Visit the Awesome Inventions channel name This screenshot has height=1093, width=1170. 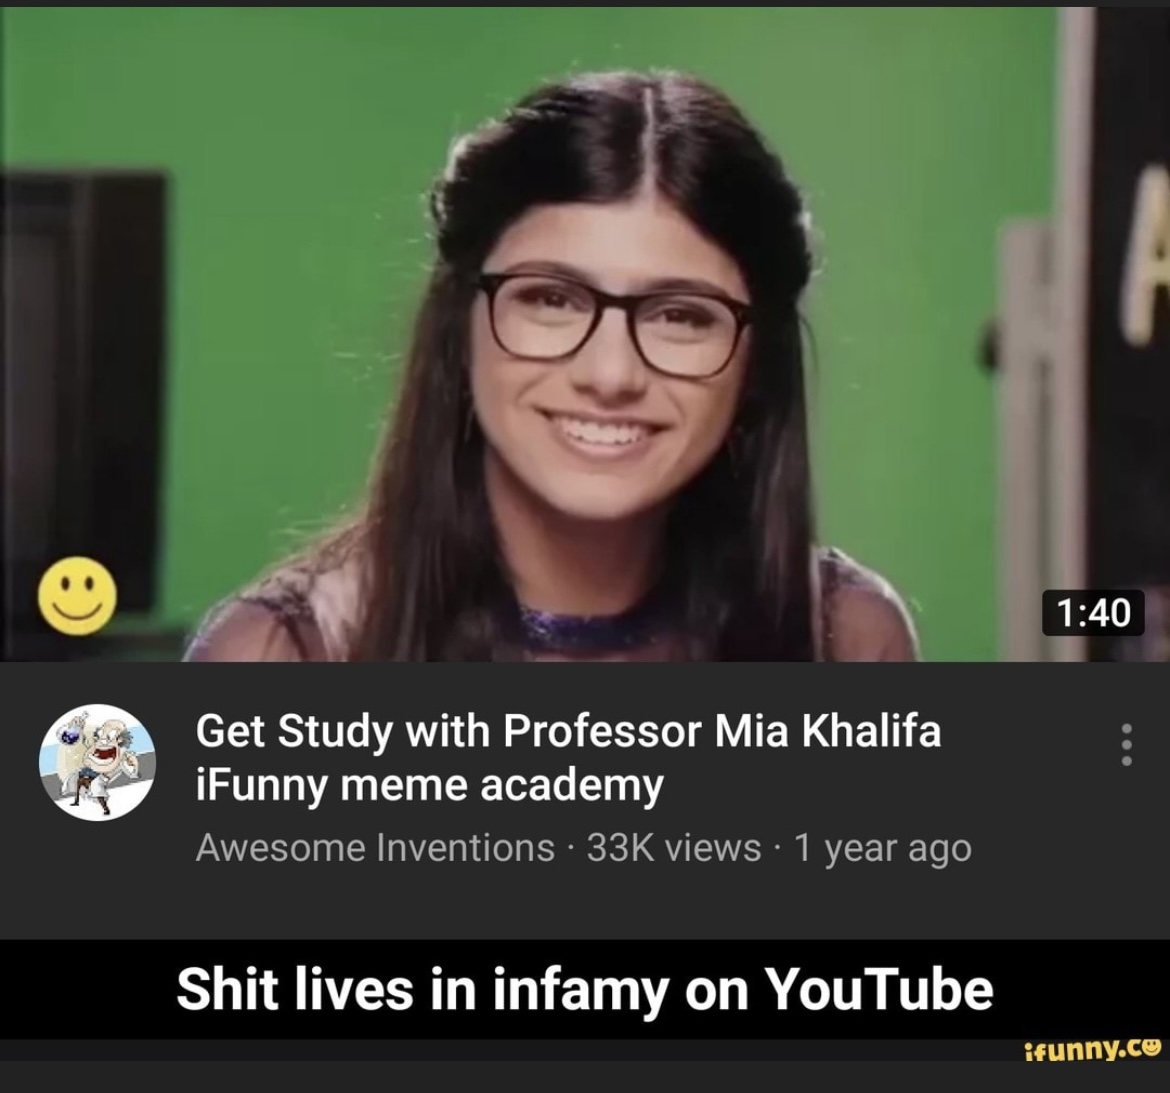[375, 848]
